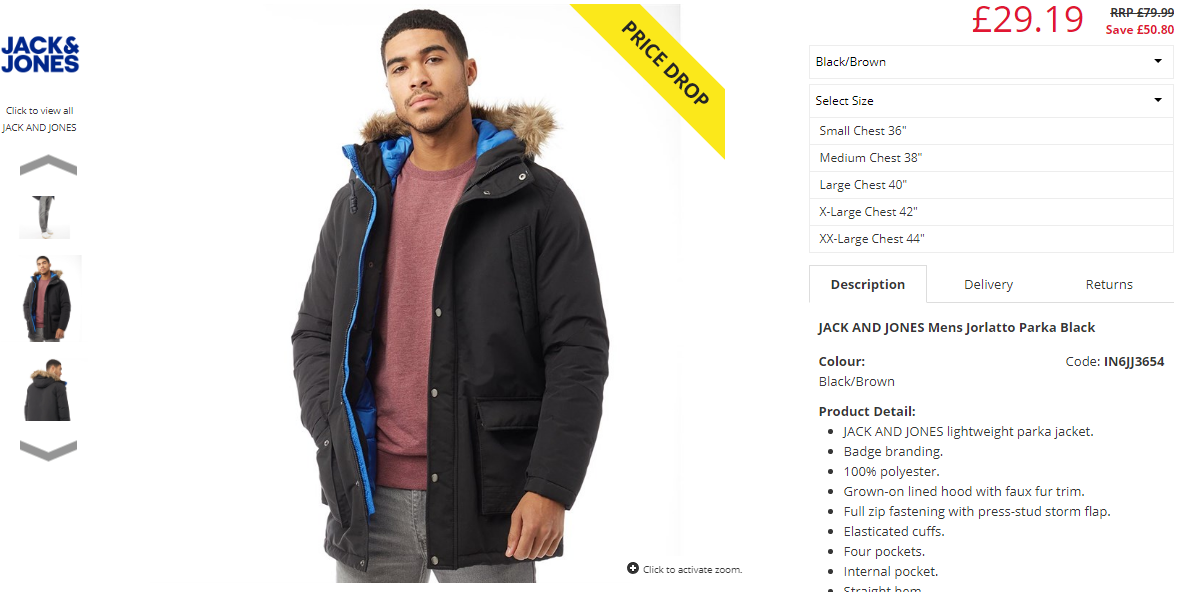Show the back-view parka thumbnail
Image resolution: width=1178 pixels, height=592 pixels.
[48, 389]
